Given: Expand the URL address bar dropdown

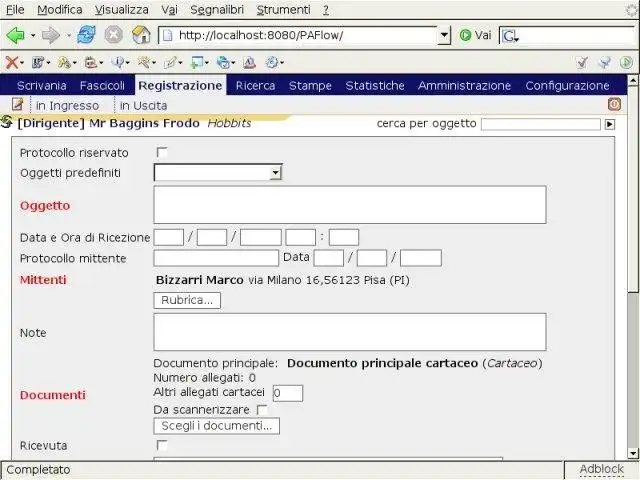Looking at the screenshot, I should [x=443, y=36].
